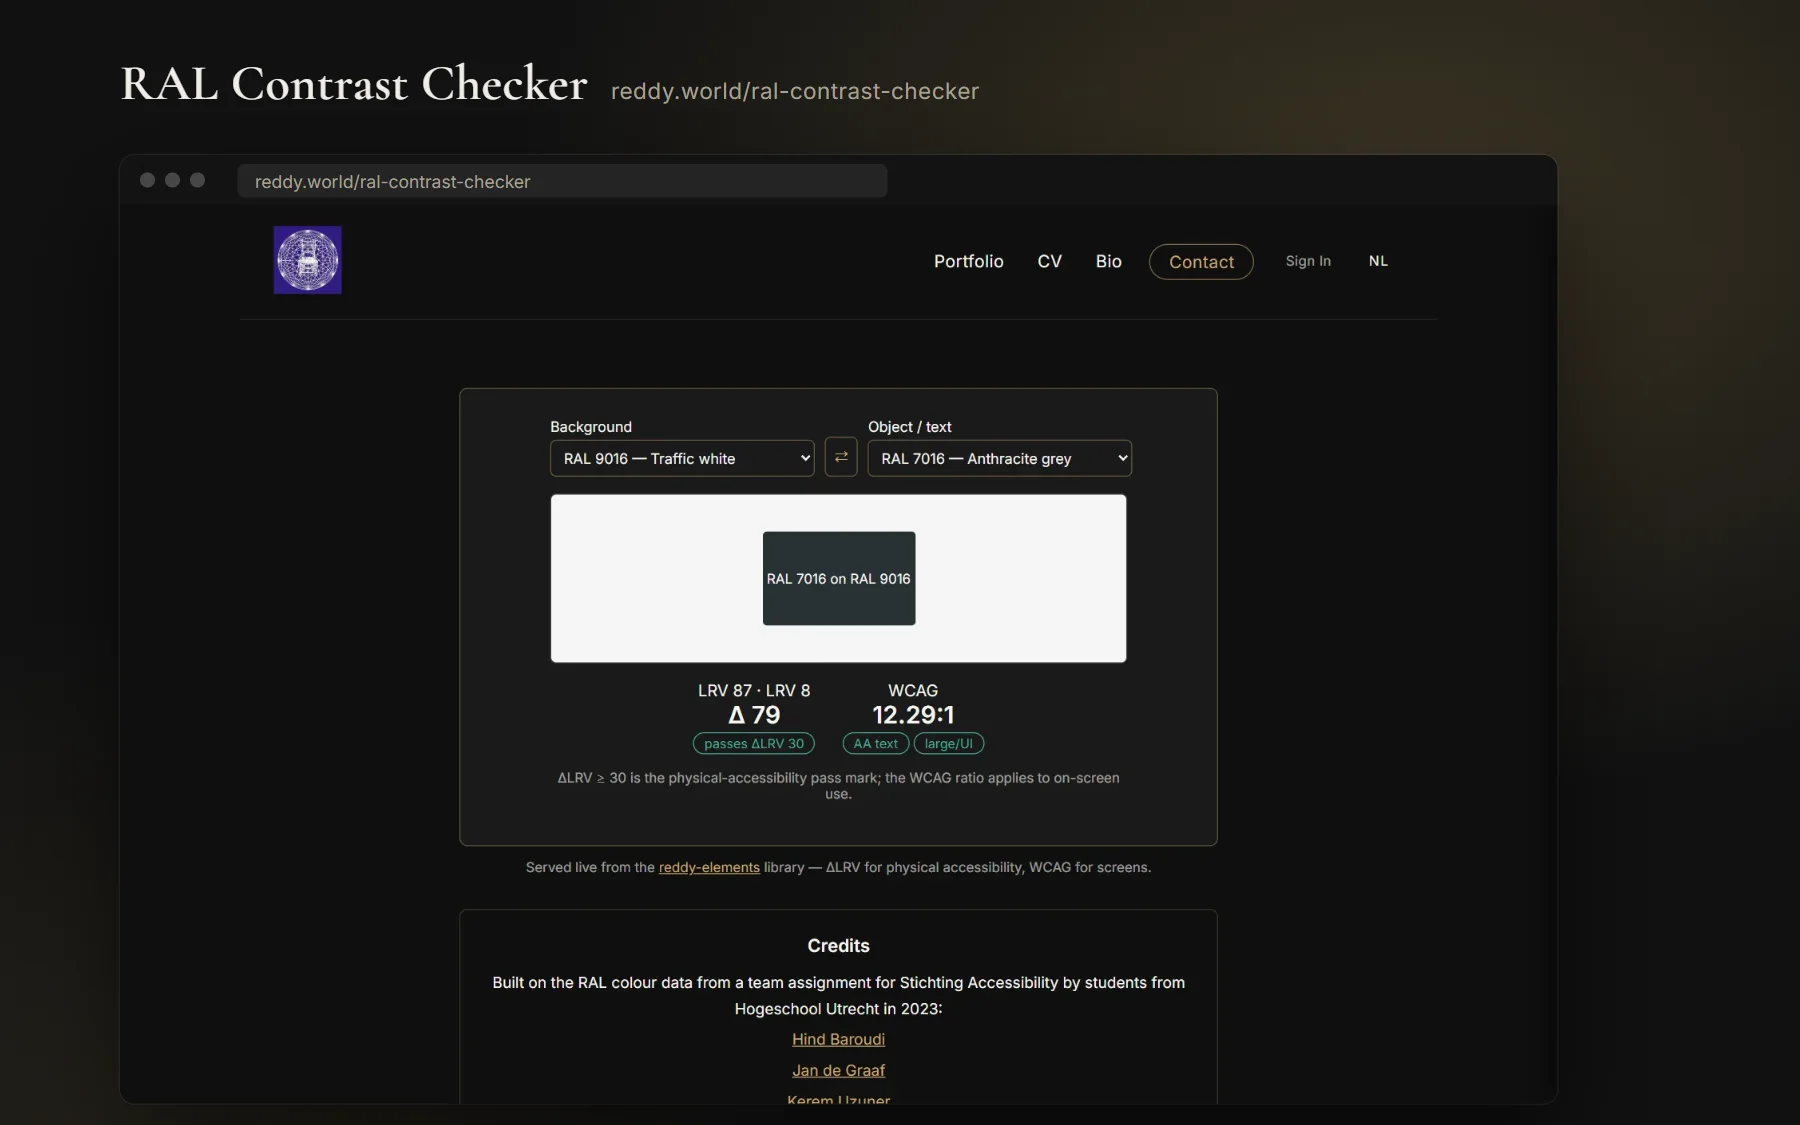Click the Credits heading
Image resolution: width=1800 pixels, height=1125 pixels.
[x=838, y=945]
